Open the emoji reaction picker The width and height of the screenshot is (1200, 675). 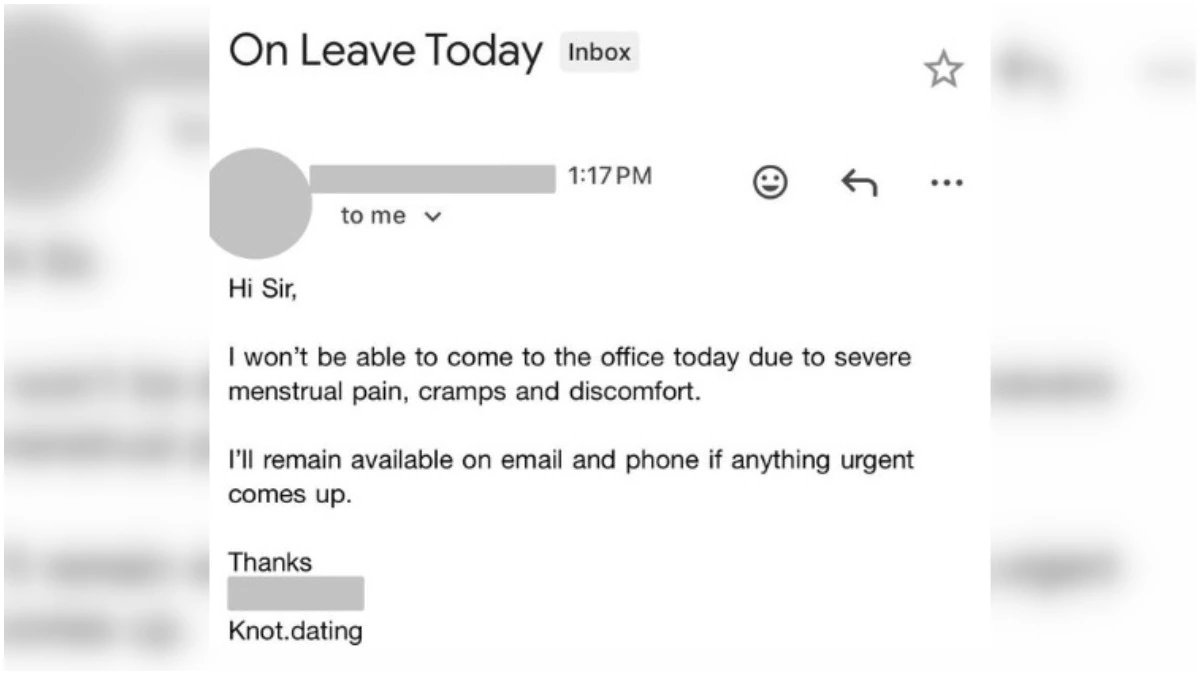pyautogui.click(x=769, y=182)
